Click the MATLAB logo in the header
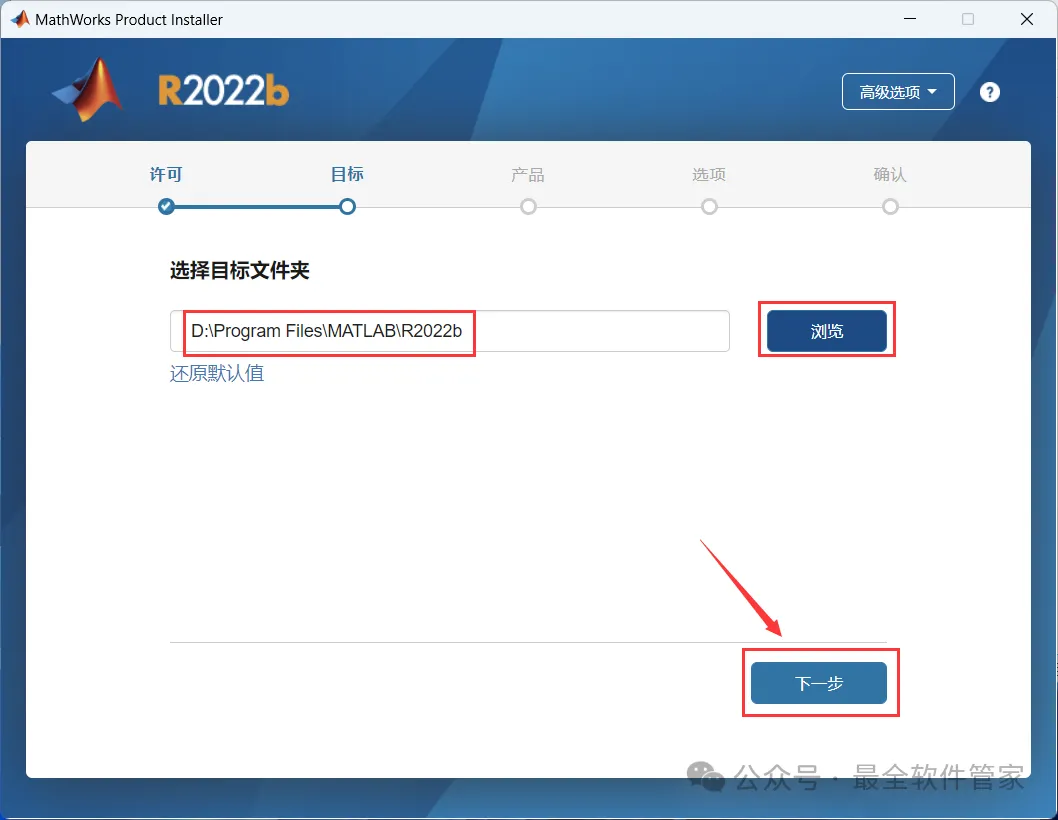 click(x=88, y=90)
